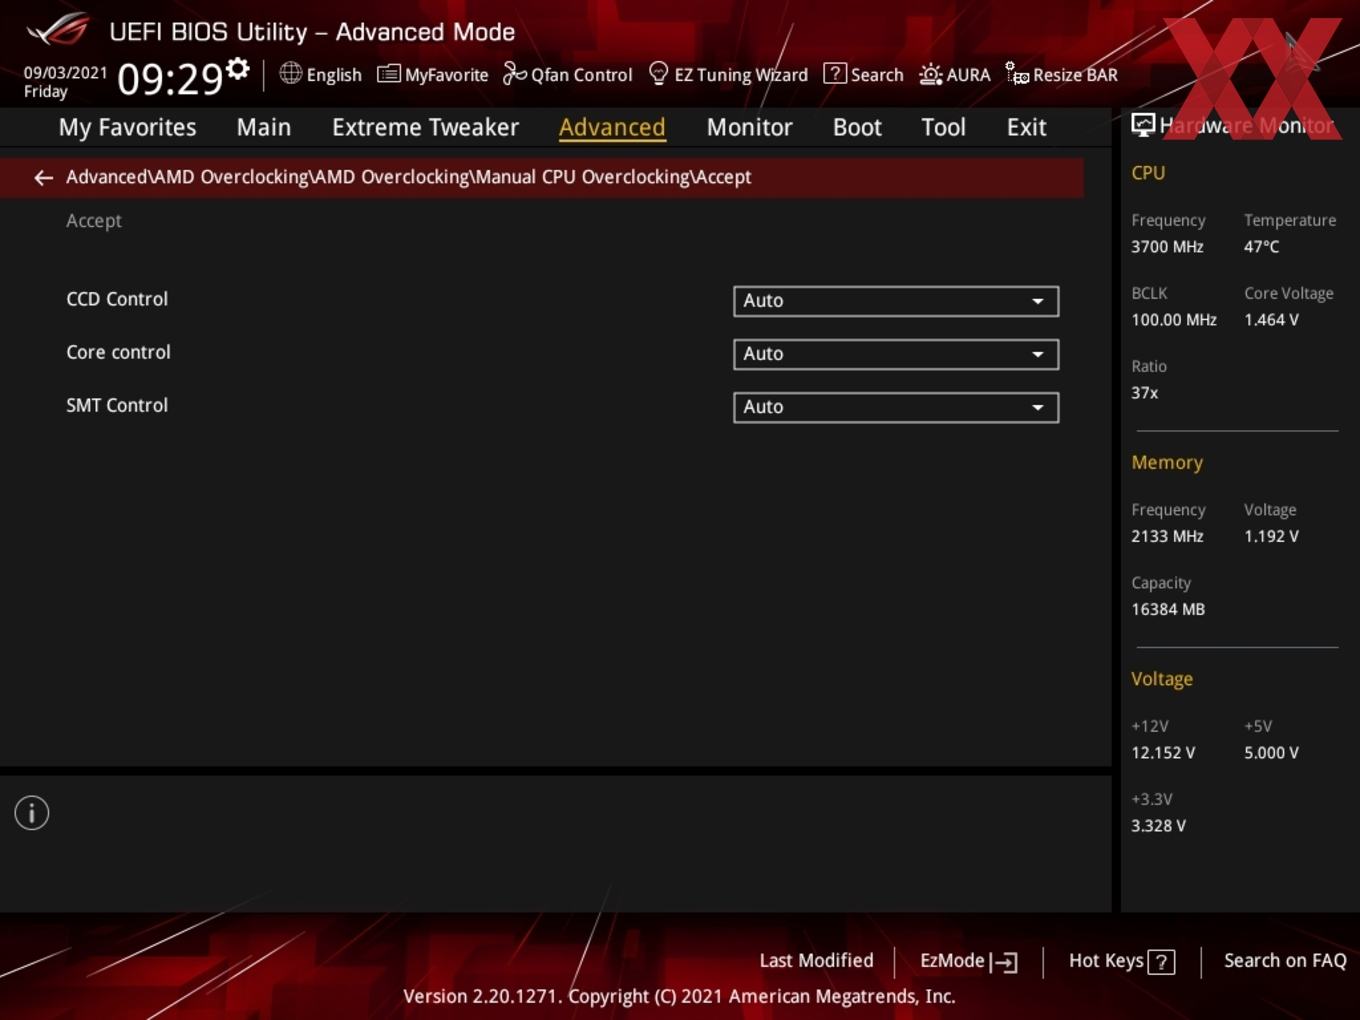Click the EZ Tuning Wizard label
The width and height of the screenshot is (1360, 1020).
tap(741, 75)
